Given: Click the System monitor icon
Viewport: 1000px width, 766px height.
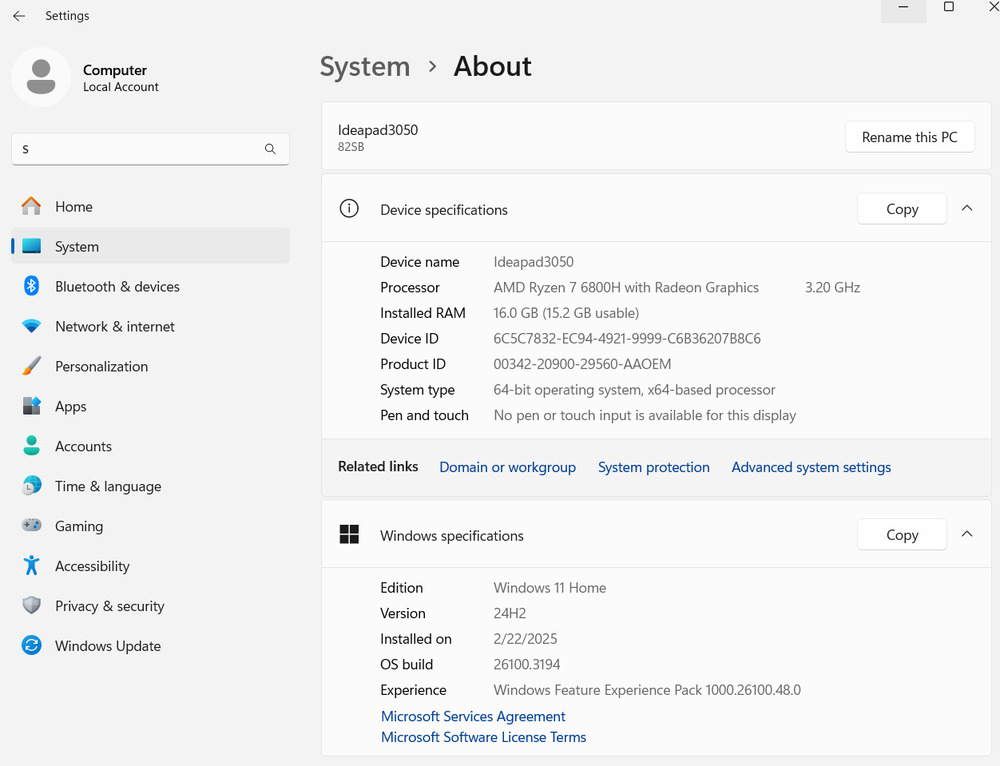Looking at the screenshot, I should 31,246.
